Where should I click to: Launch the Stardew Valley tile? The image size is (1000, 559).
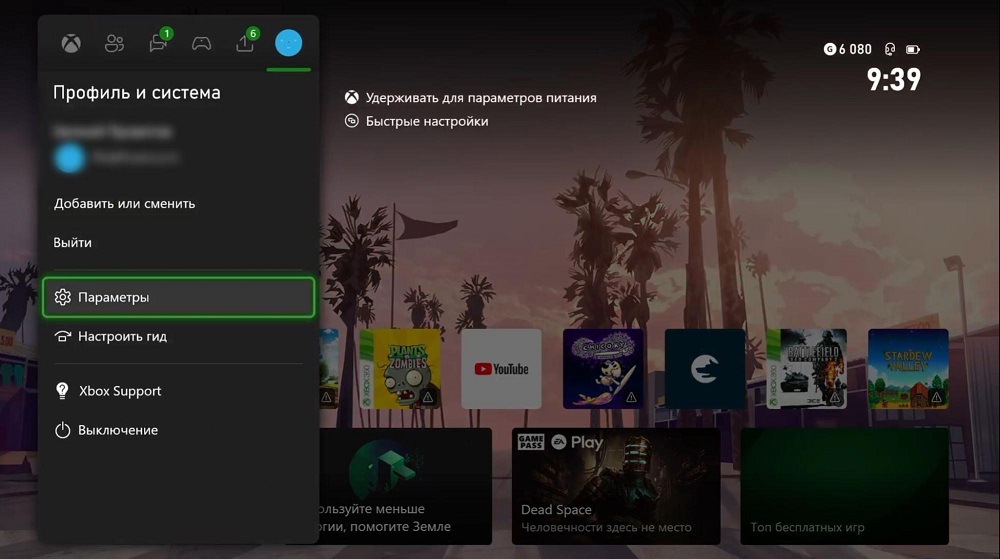pos(908,369)
